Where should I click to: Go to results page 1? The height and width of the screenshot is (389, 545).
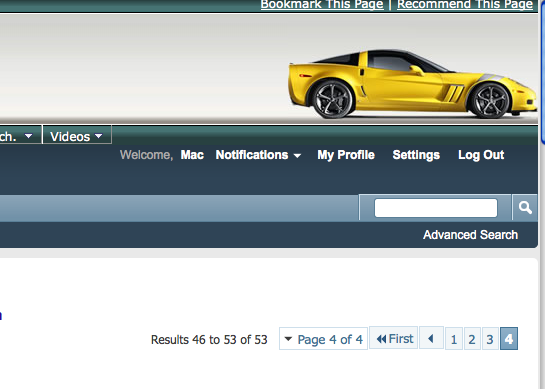454,339
